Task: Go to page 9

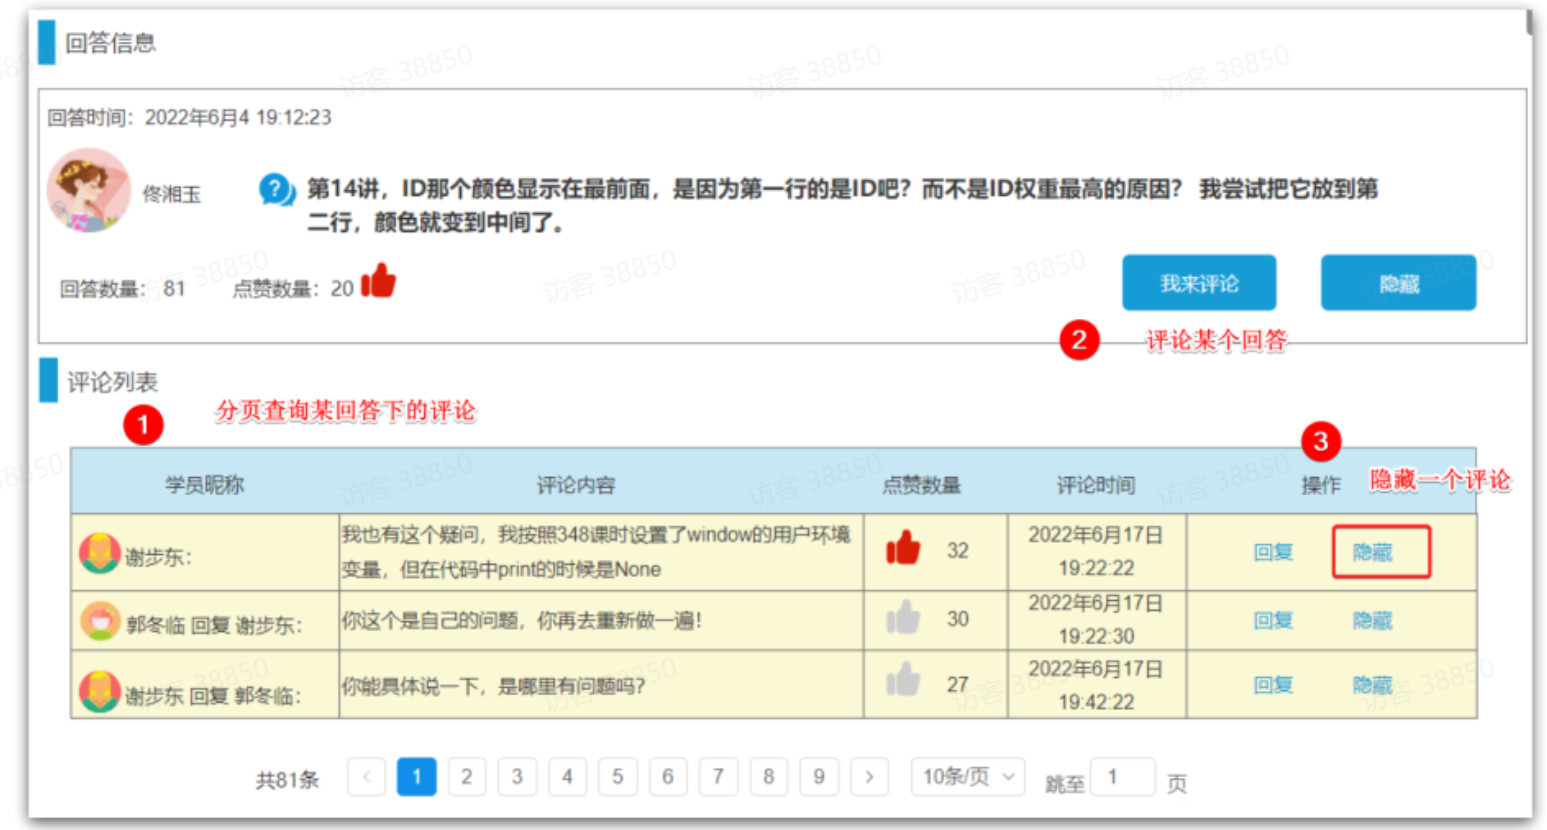Action: (x=819, y=777)
